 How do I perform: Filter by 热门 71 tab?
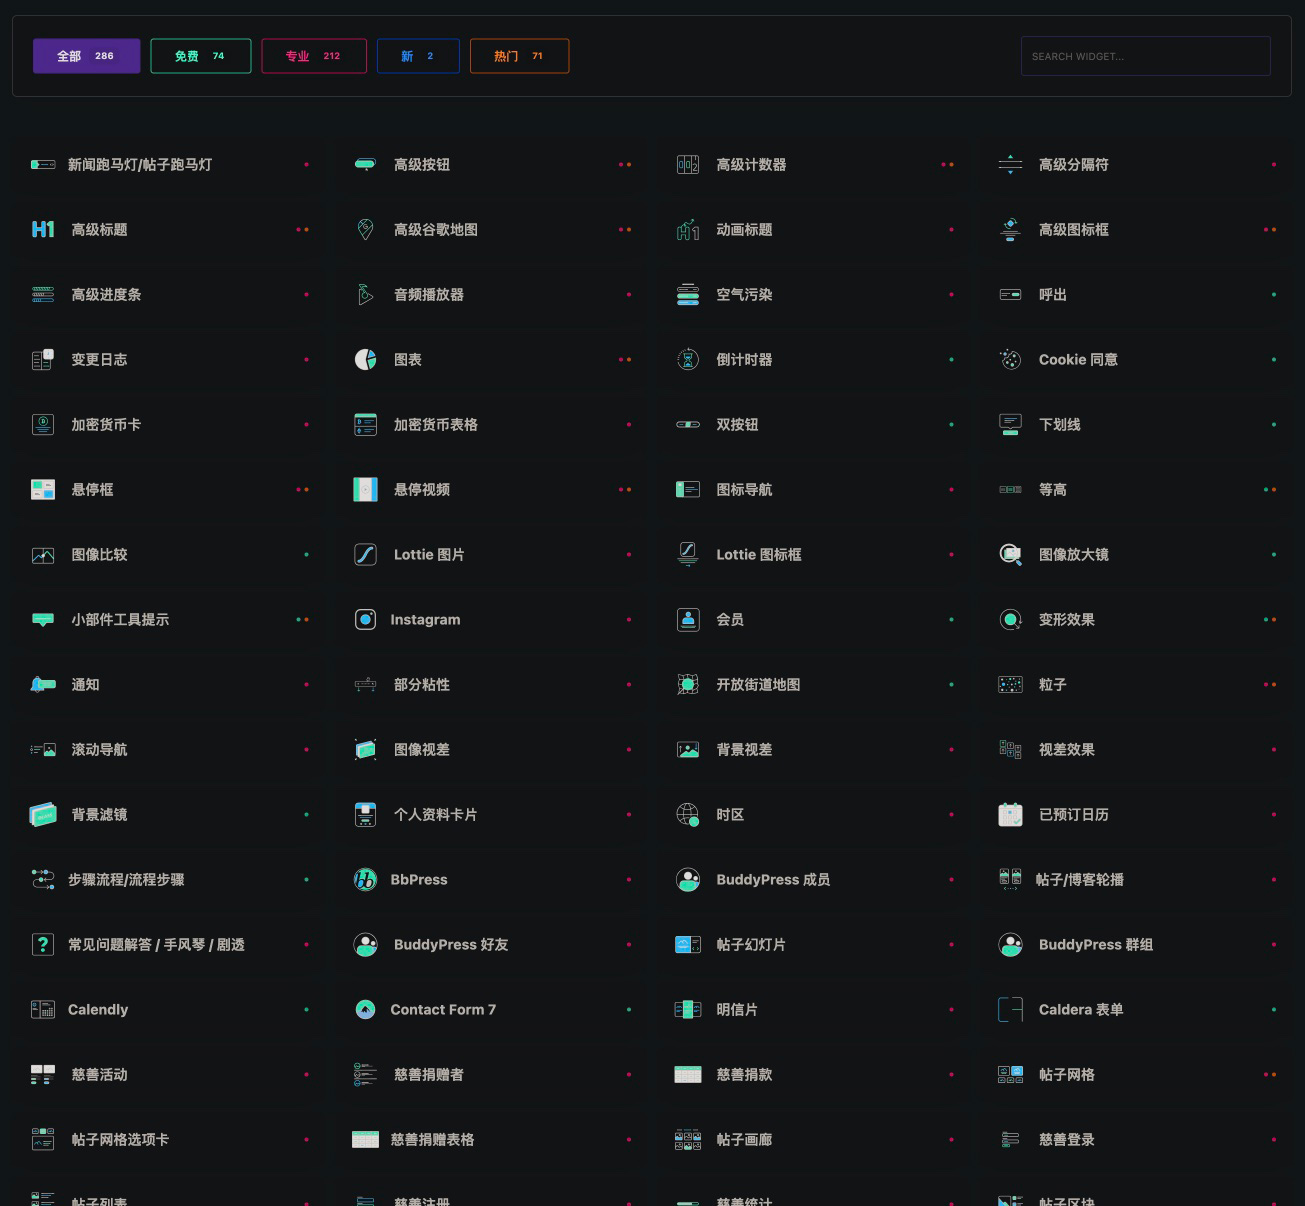(x=519, y=56)
